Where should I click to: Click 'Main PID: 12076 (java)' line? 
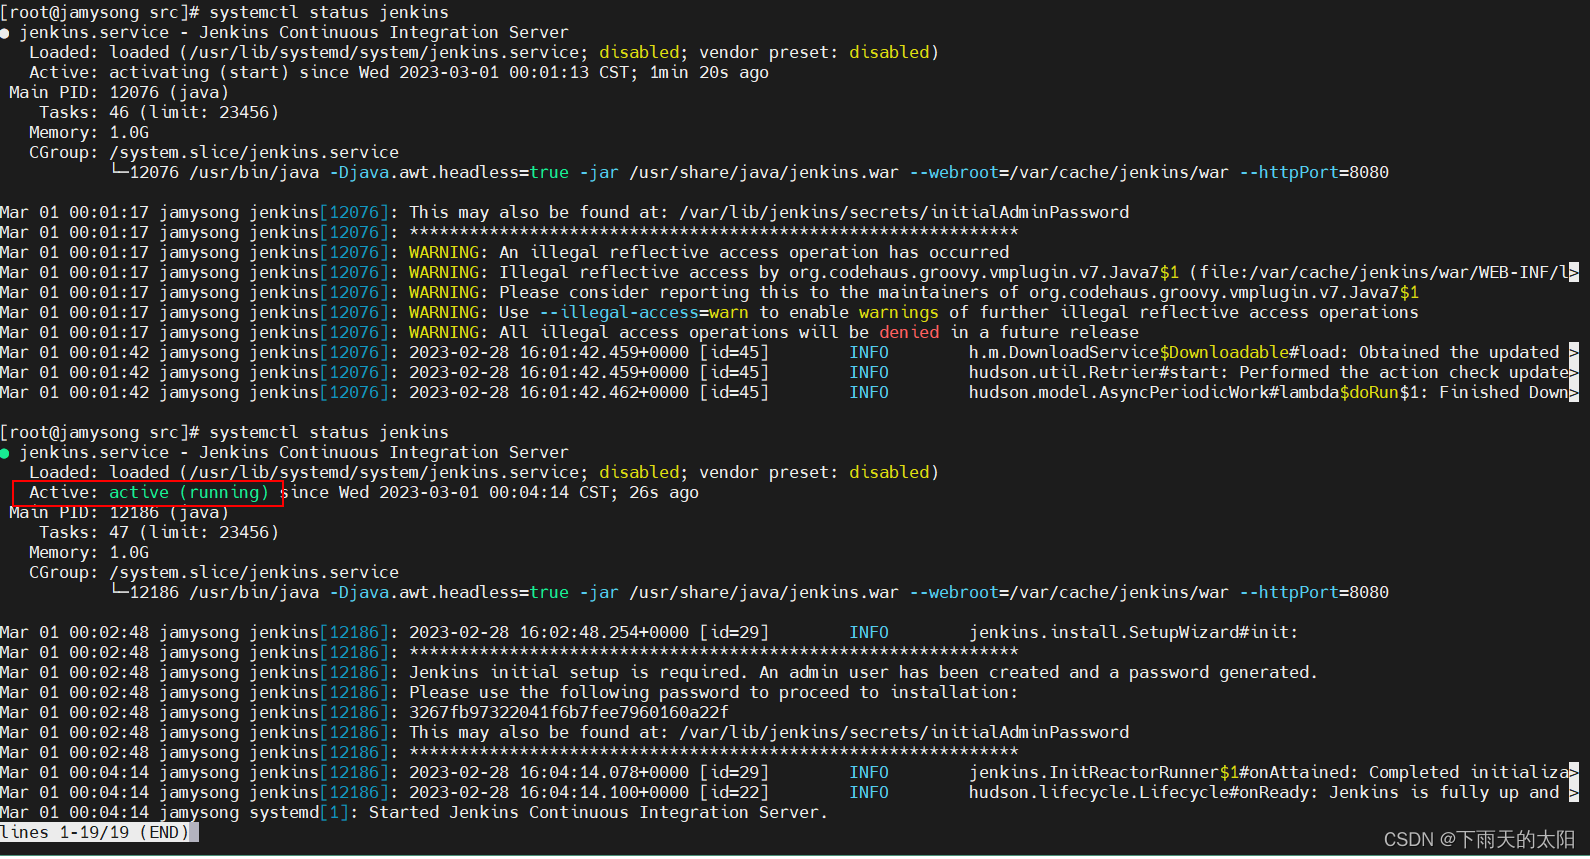click(119, 93)
